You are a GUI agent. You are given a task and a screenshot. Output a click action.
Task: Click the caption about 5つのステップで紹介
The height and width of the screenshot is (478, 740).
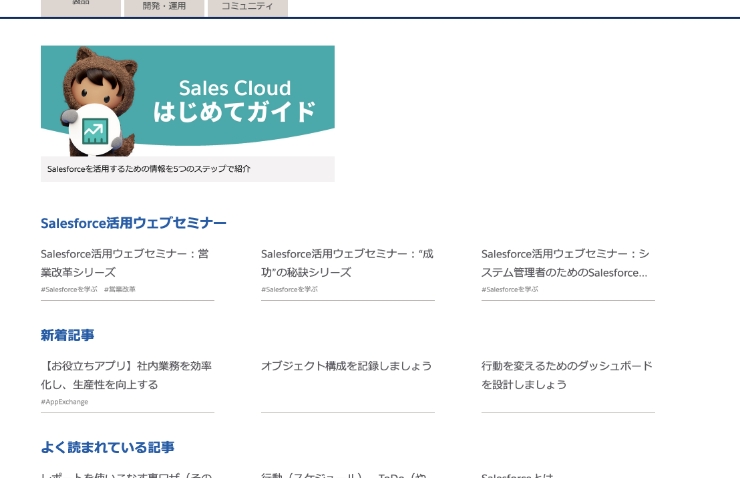(x=149, y=169)
